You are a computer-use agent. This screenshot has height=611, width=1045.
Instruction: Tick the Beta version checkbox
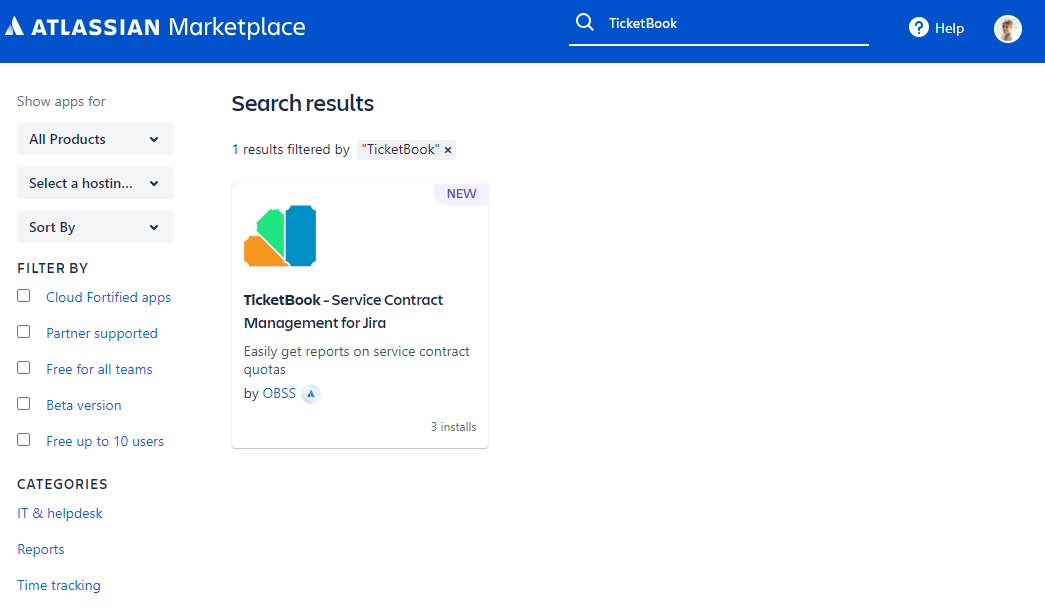pos(24,404)
